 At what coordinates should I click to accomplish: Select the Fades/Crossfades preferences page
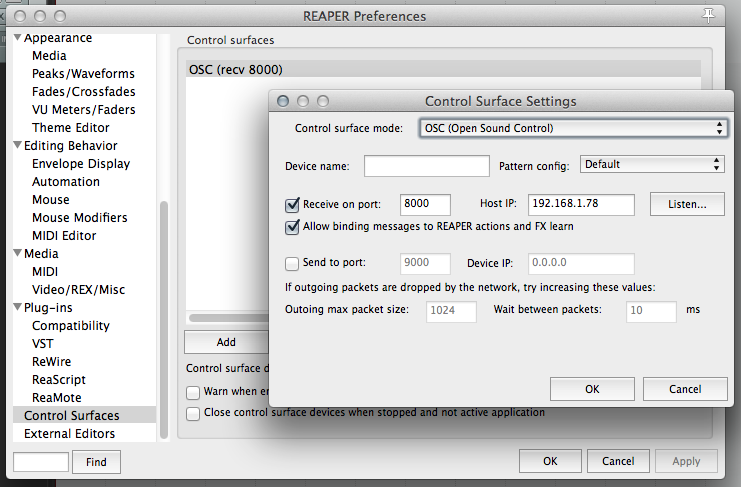84,92
